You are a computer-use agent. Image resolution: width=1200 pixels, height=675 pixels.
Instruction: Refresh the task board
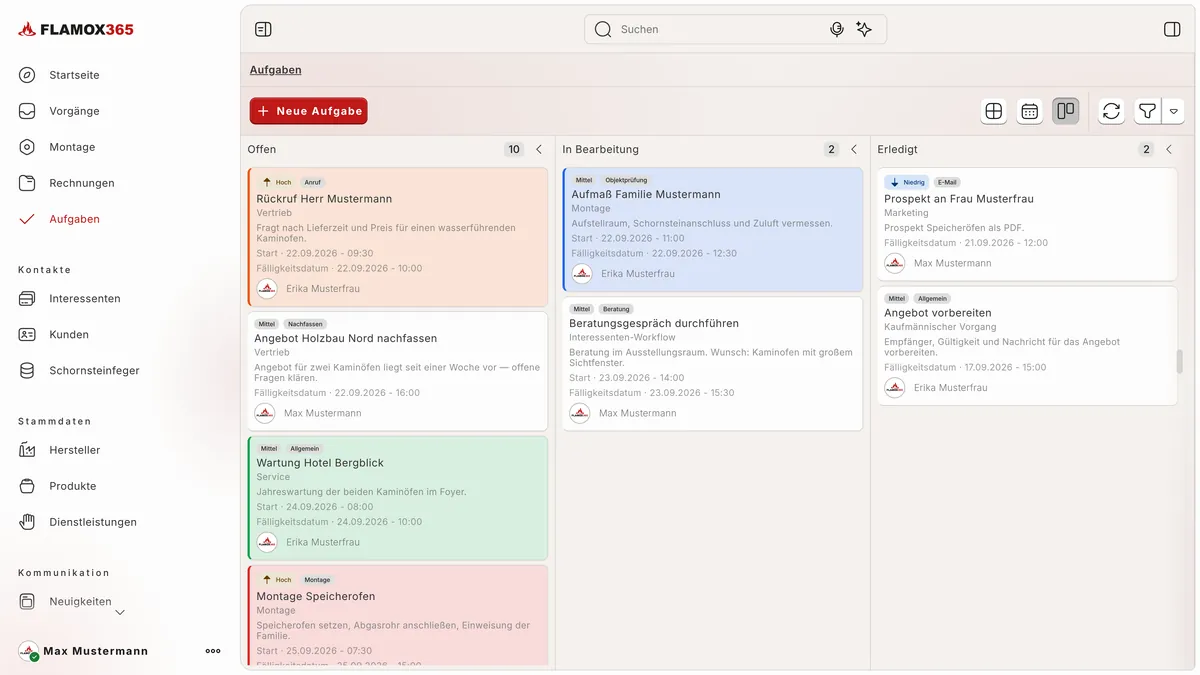coord(1111,111)
